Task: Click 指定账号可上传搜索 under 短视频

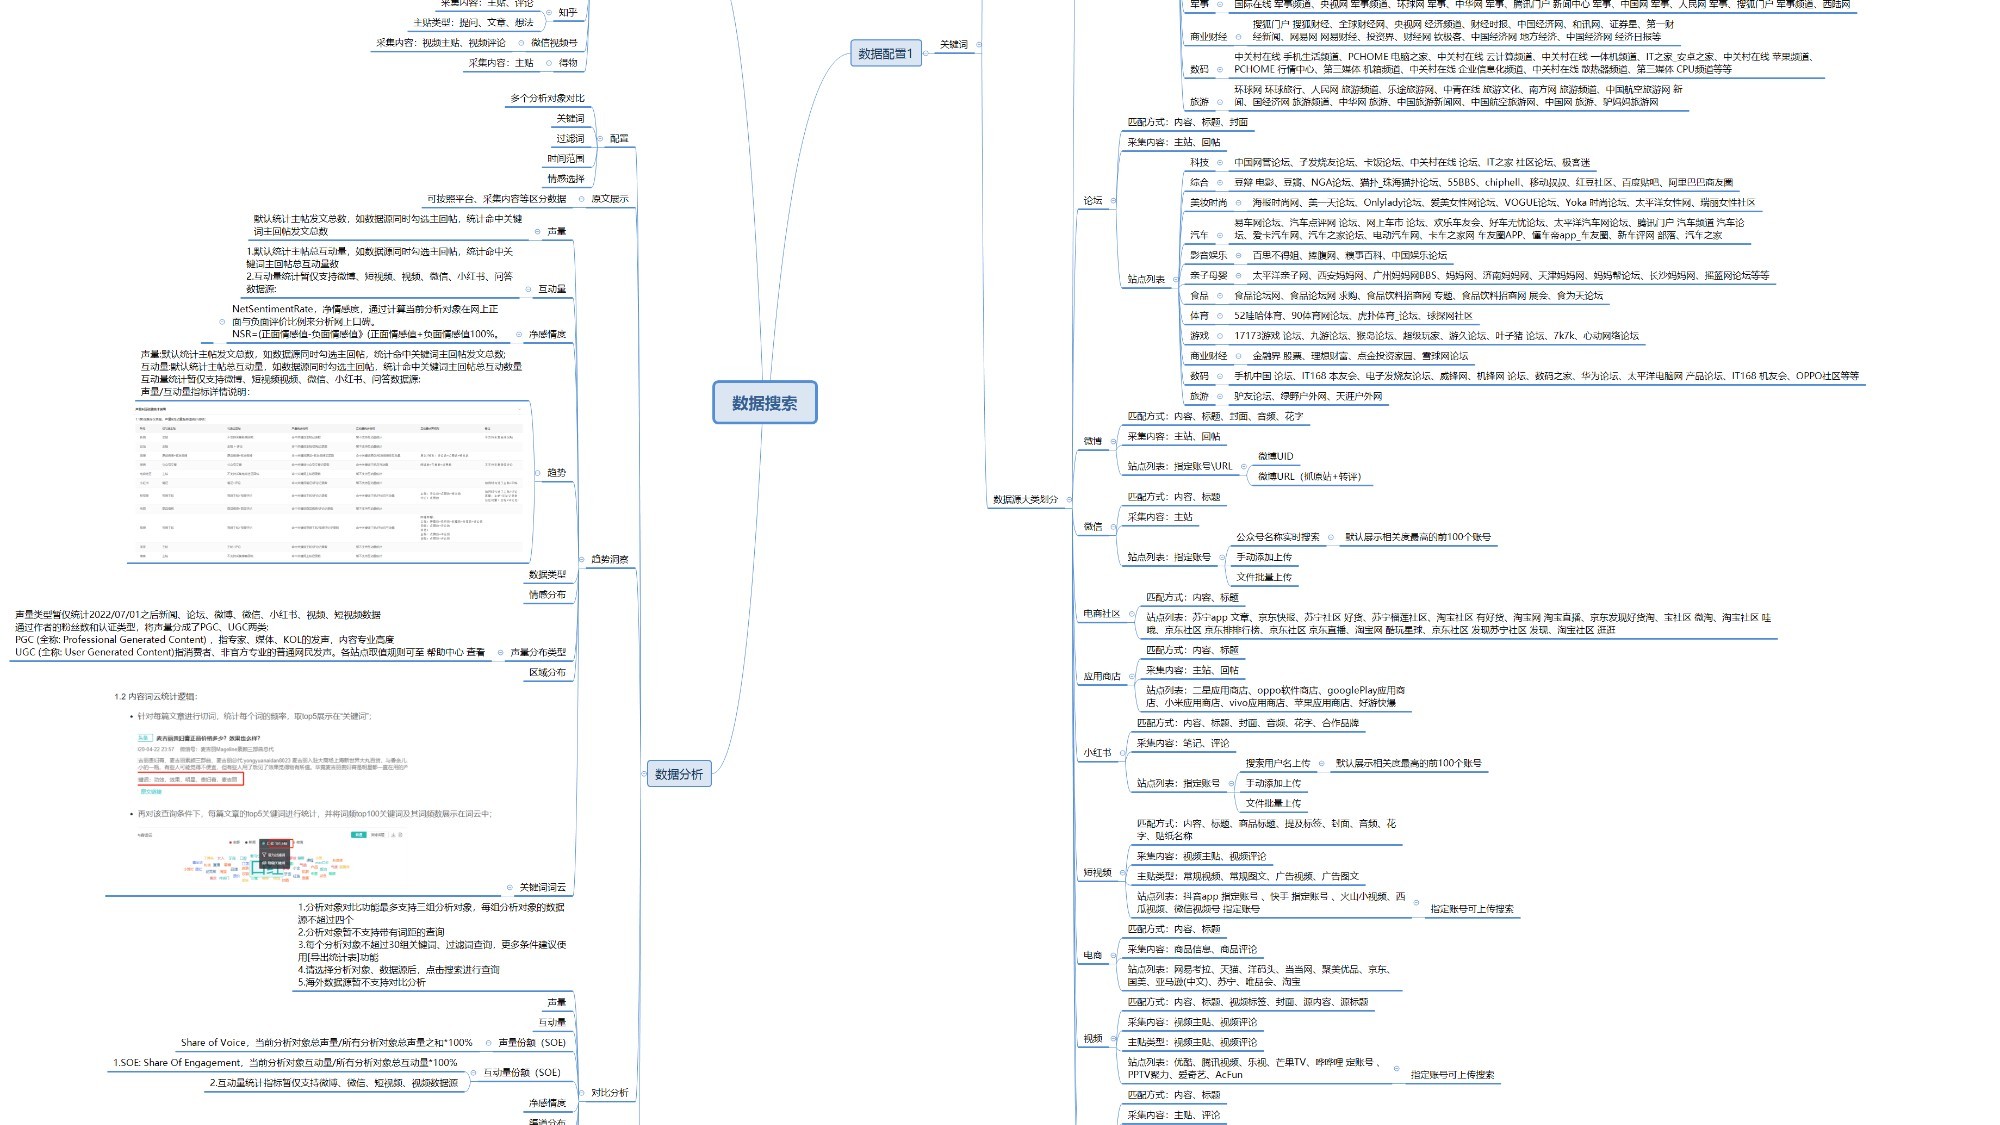Action: (x=1471, y=909)
